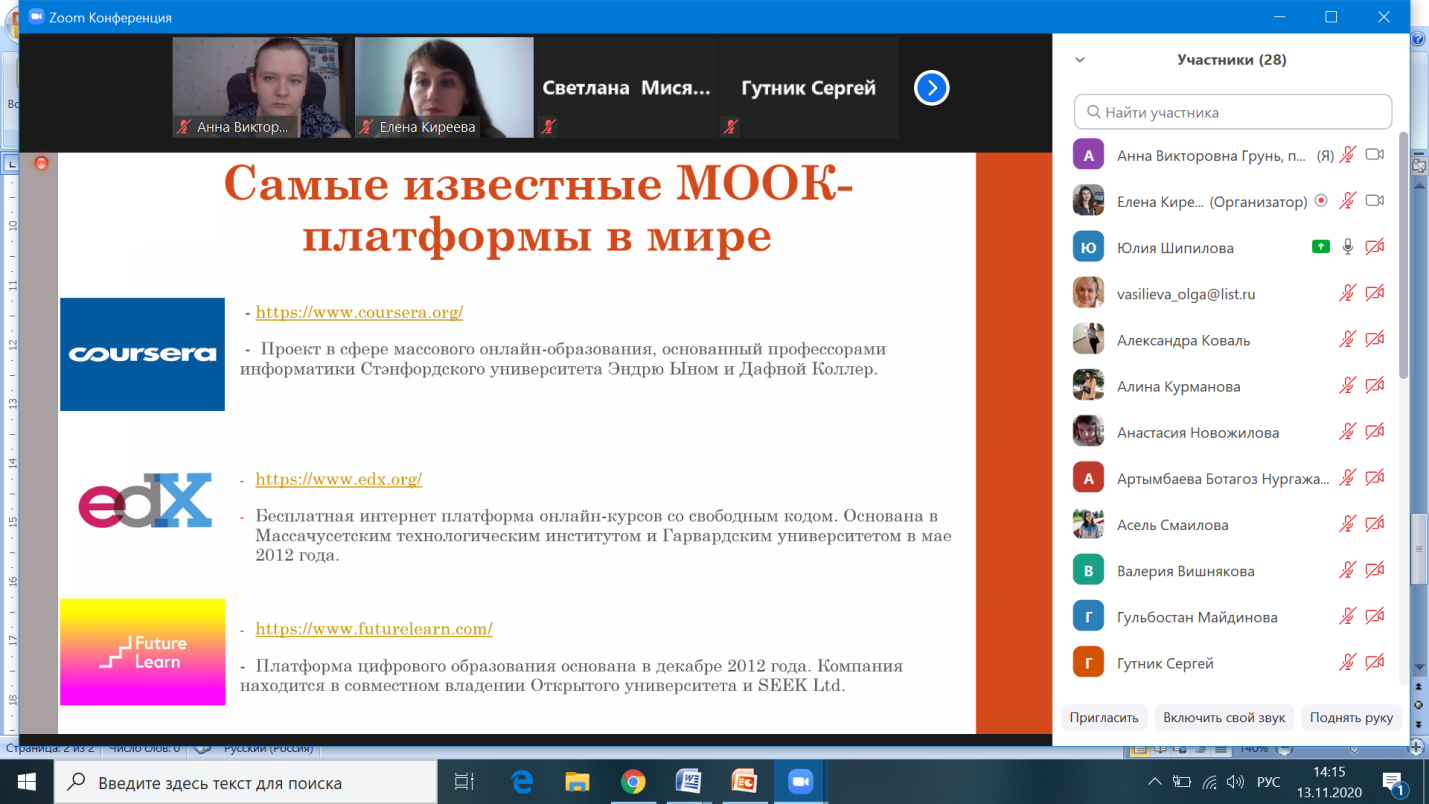The image size is (1429, 804).
Task: Click the Windows taskbar search box
Action: 246,782
